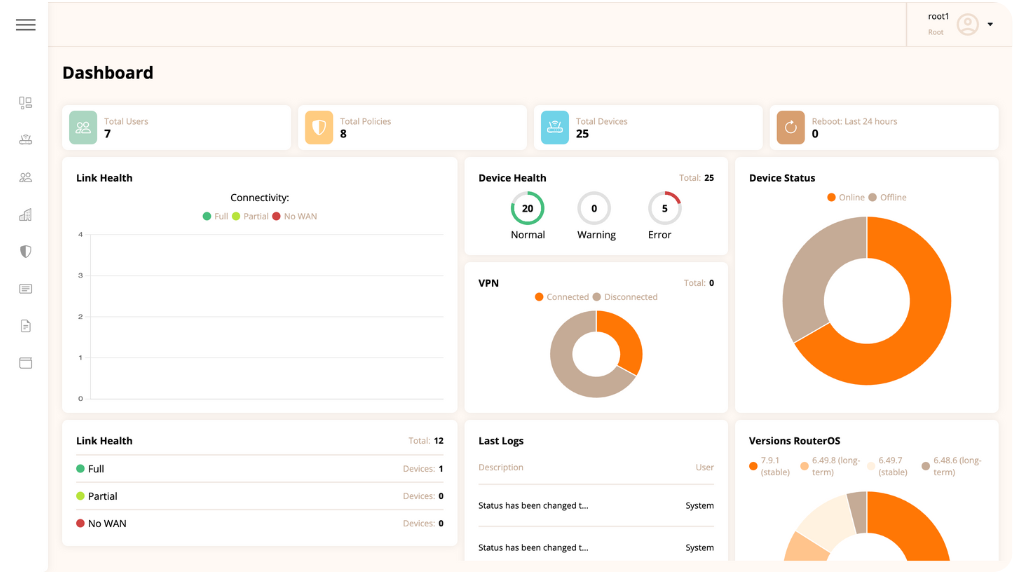Click the user avatar icon
Viewport: 1016px width, 576px height.
click(x=967, y=25)
